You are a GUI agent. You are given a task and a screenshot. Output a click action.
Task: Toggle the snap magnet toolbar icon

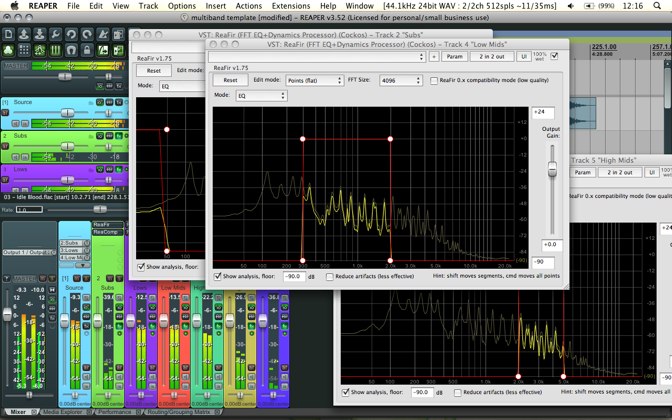71,50
